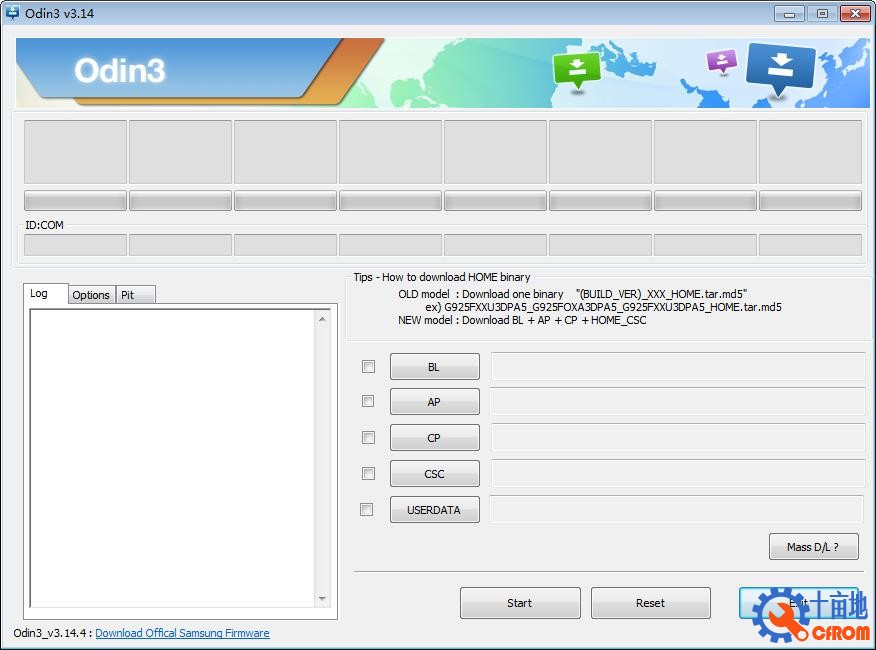Switch to the Options tab

(x=91, y=295)
